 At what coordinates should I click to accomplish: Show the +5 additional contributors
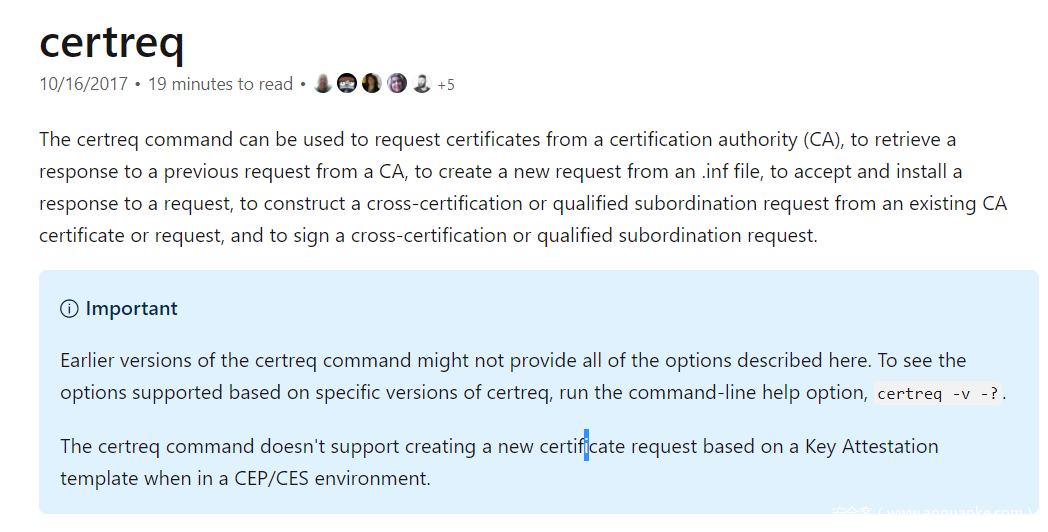[x=446, y=85]
